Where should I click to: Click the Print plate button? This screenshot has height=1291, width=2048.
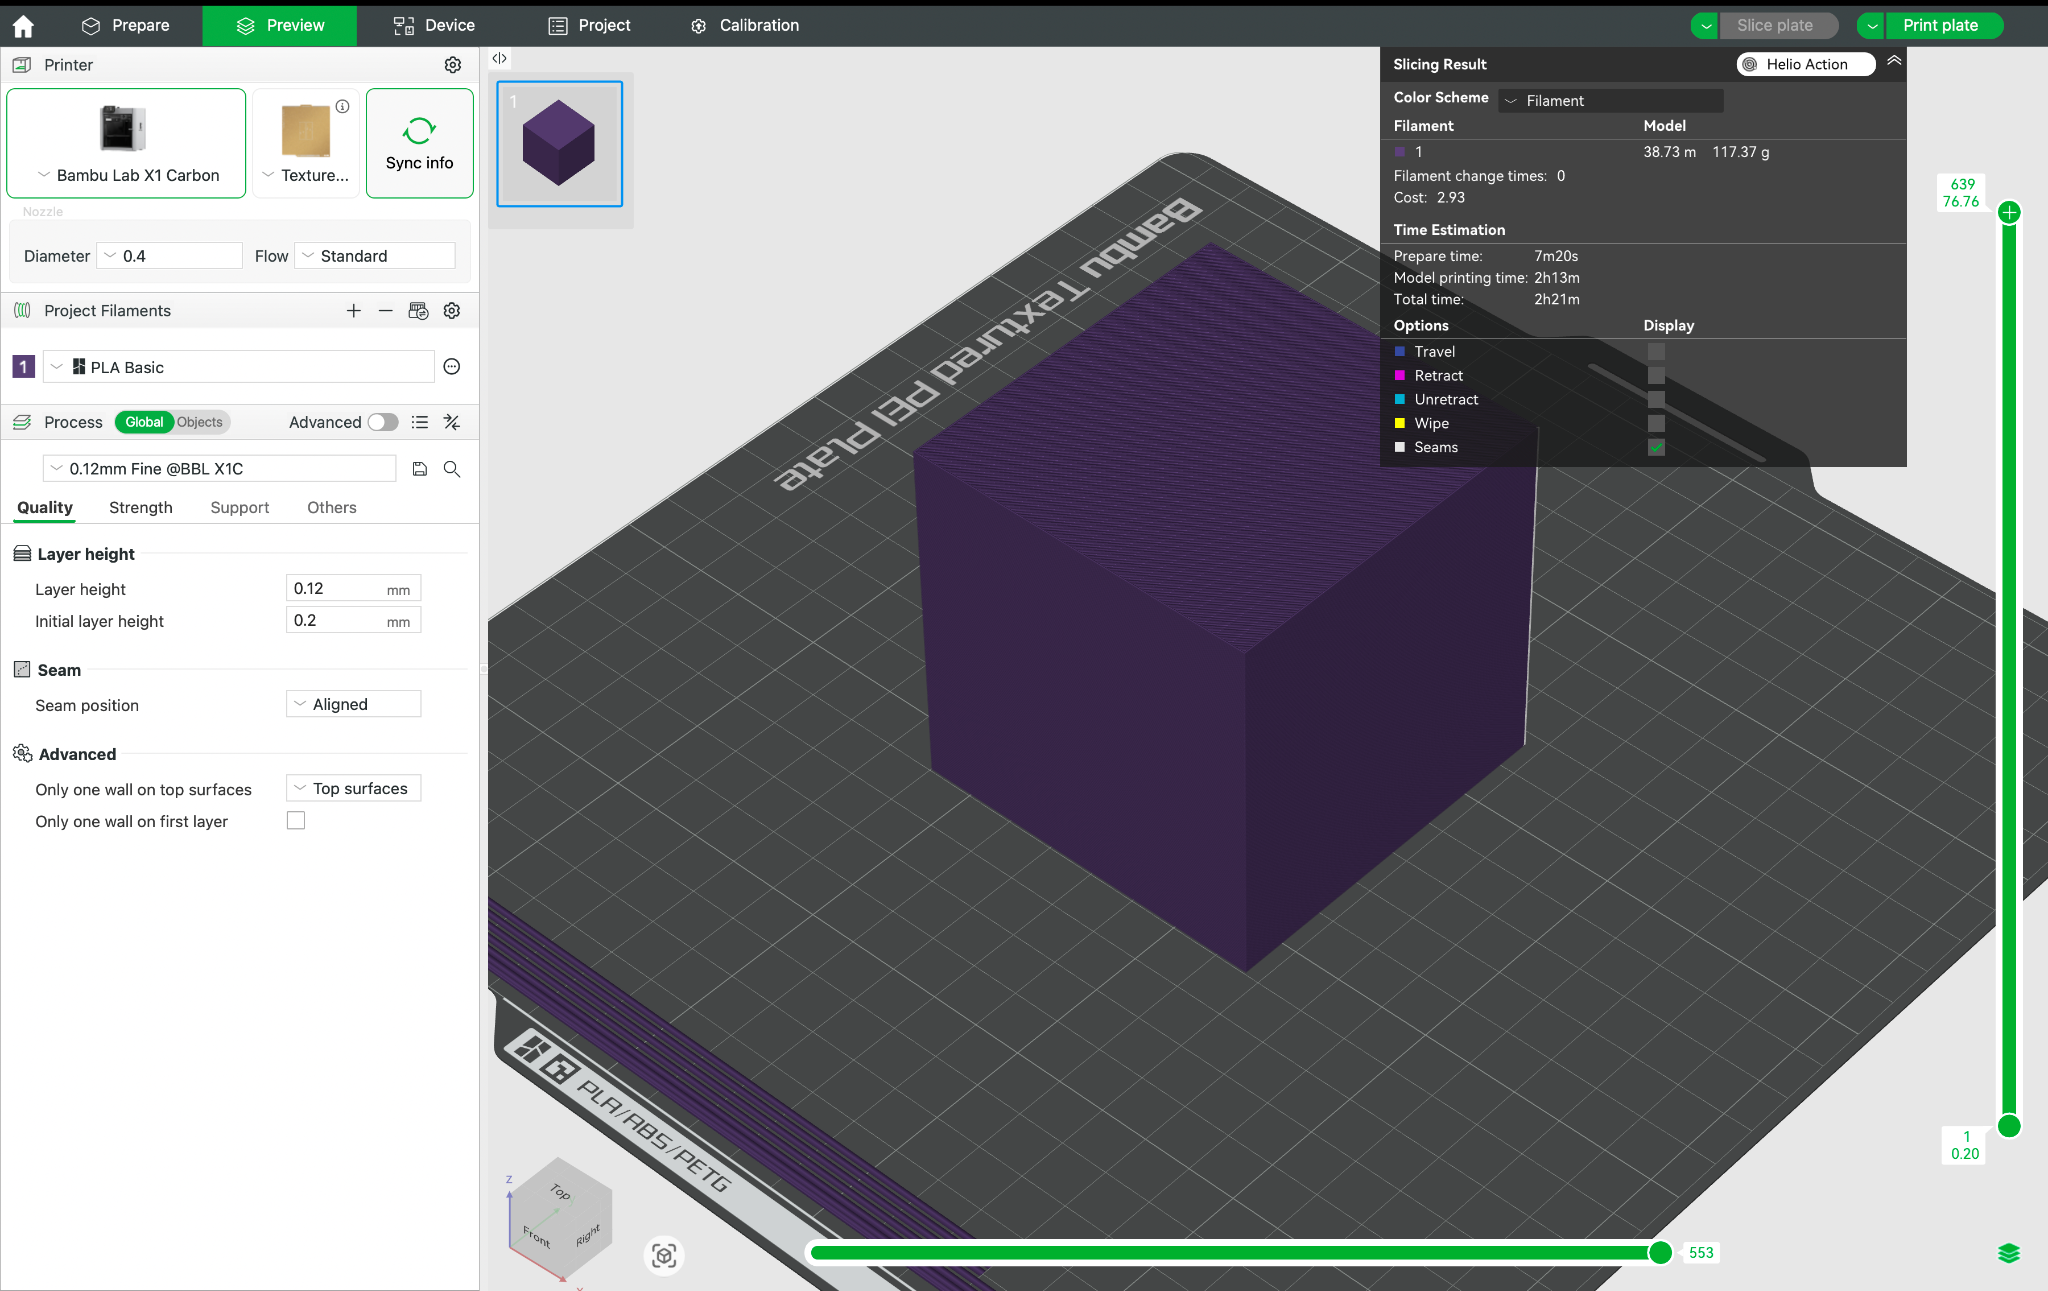click(x=1944, y=26)
